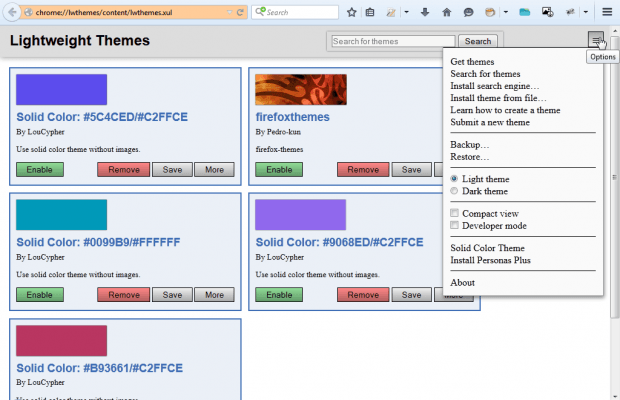Click More on #5C4CED theme card
This screenshot has width=620, height=400.
[214, 170]
